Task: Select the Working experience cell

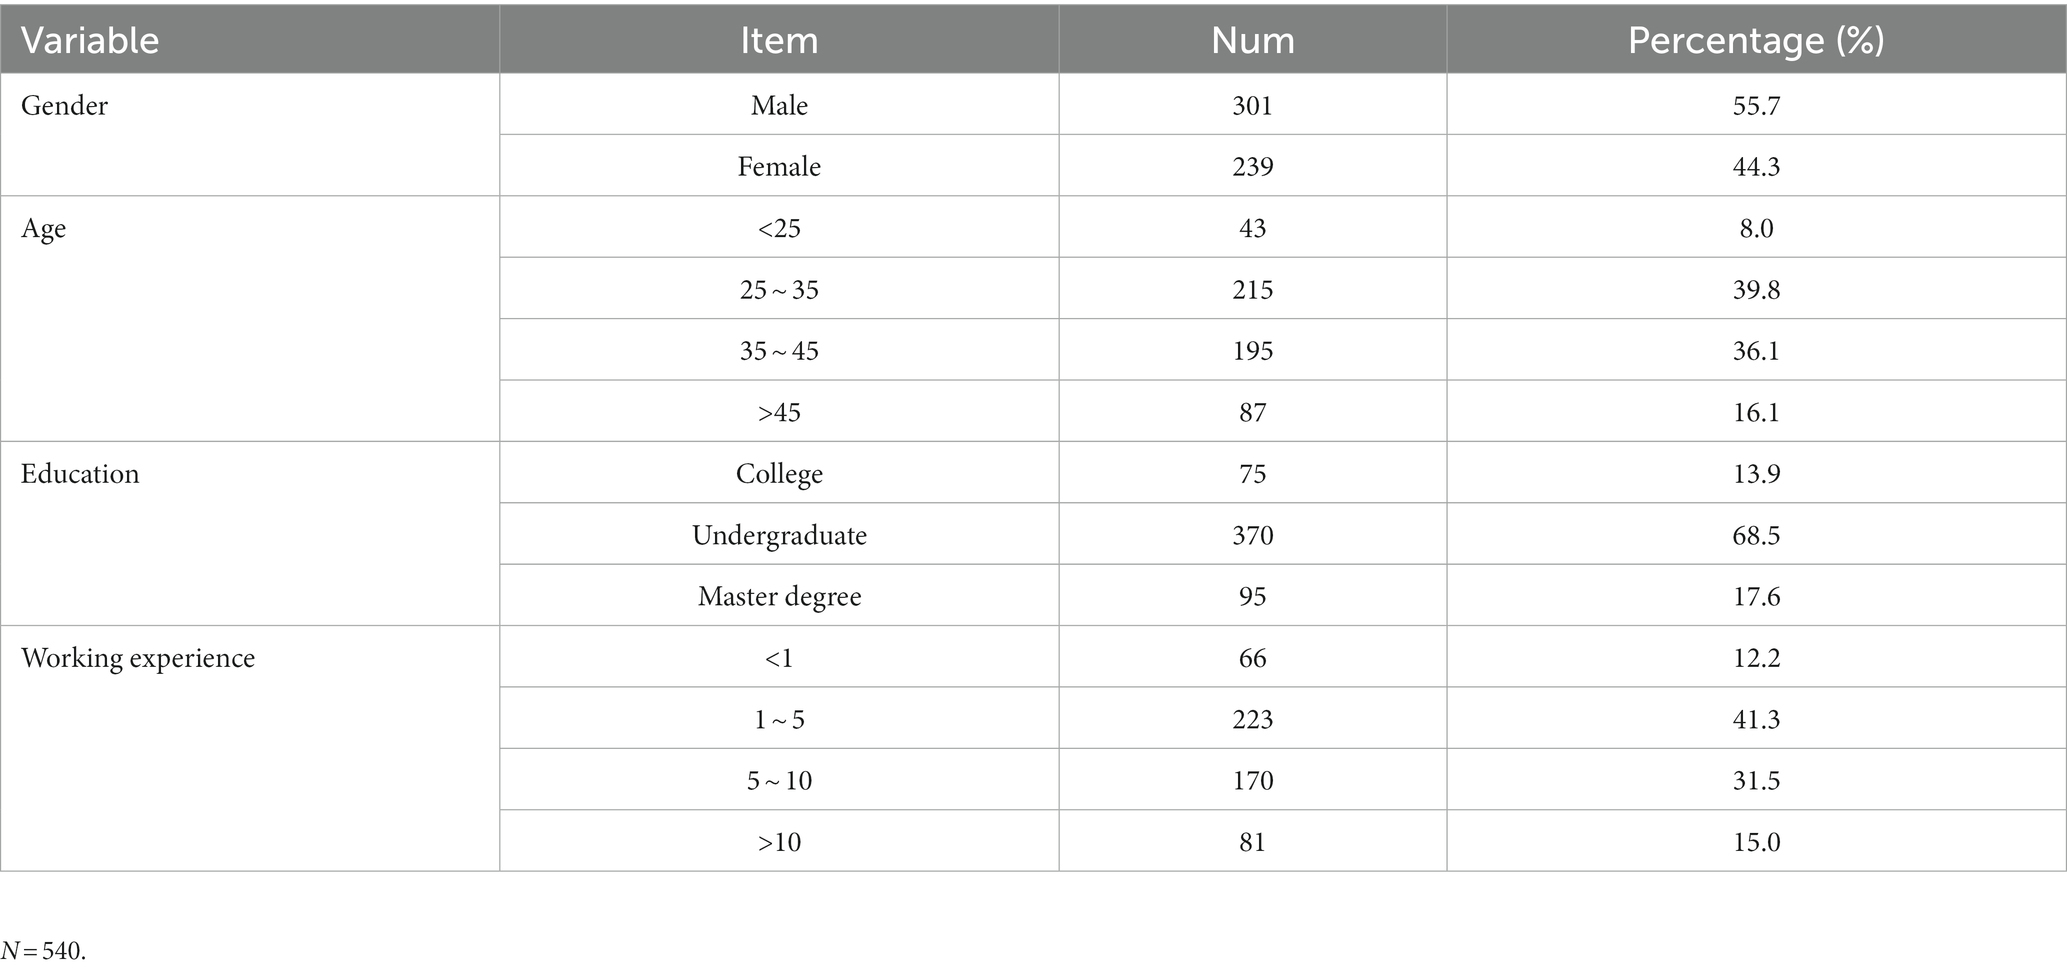Action: click(x=250, y=749)
